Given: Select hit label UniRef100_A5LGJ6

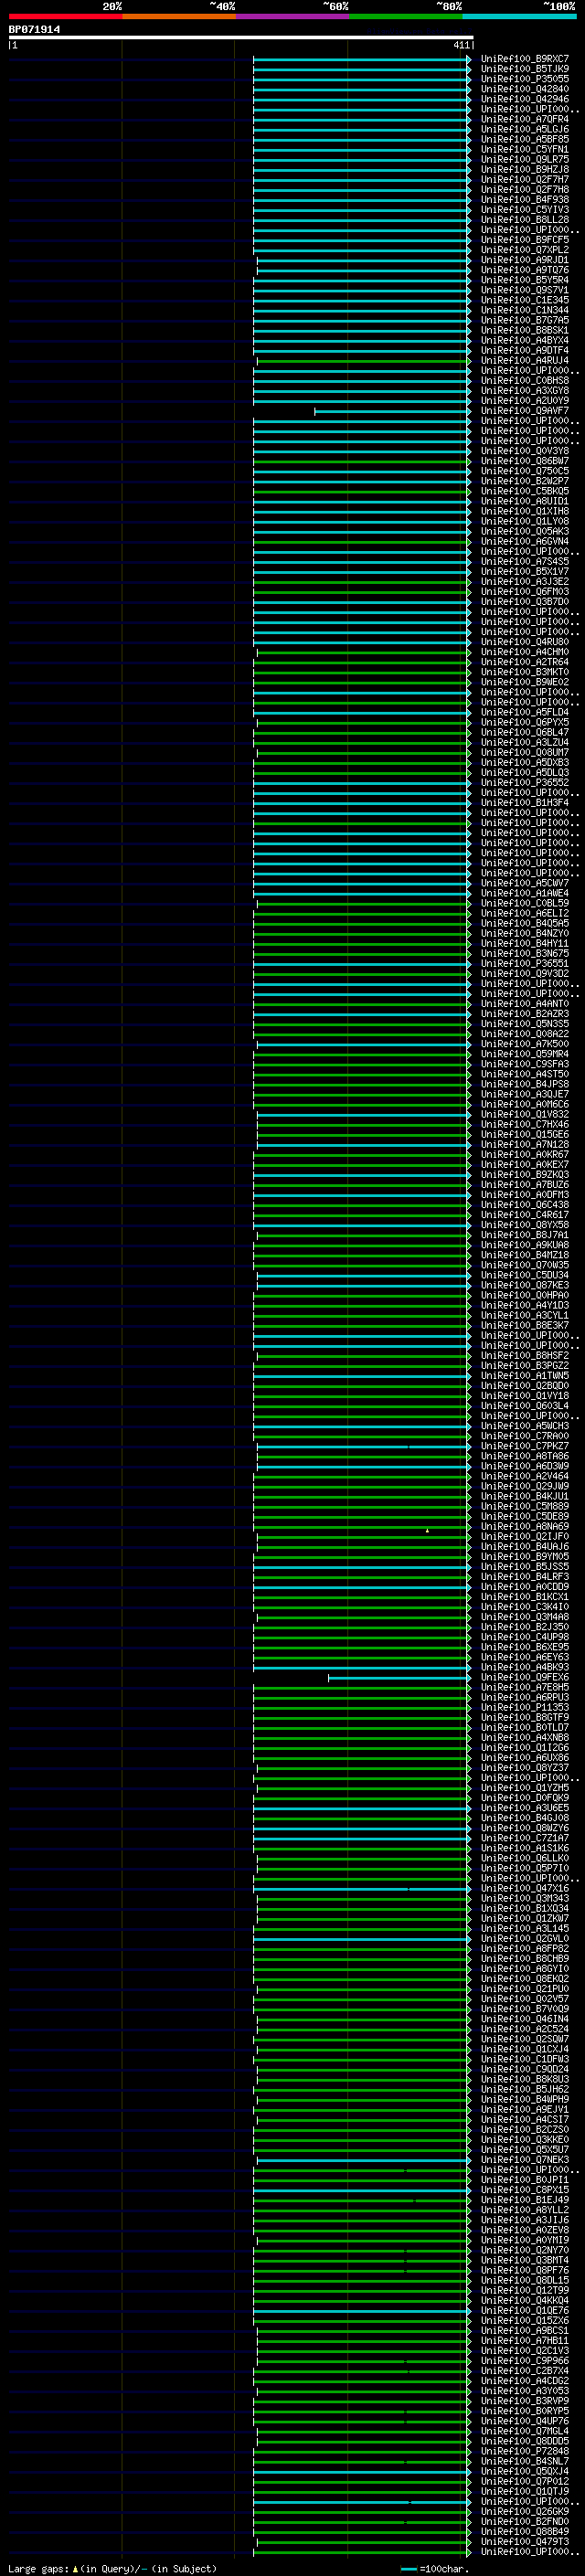Looking at the screenshot, I should pos(525,129).
